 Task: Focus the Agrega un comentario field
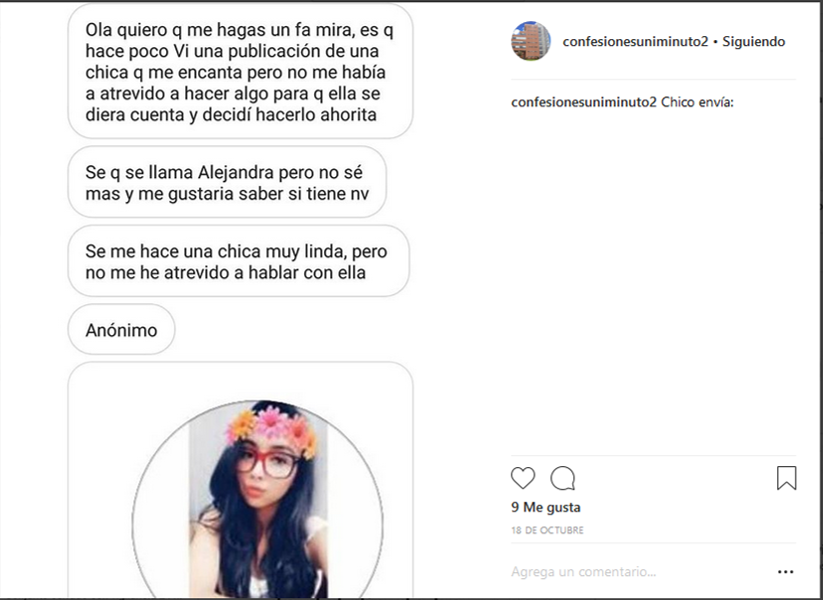pos(638,572)
